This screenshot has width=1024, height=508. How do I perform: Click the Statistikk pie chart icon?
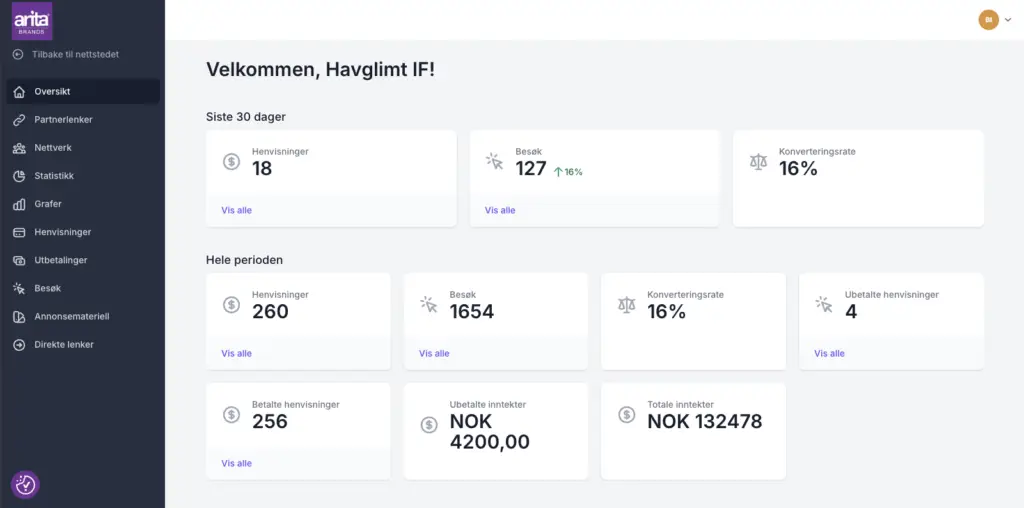[19, 176]
